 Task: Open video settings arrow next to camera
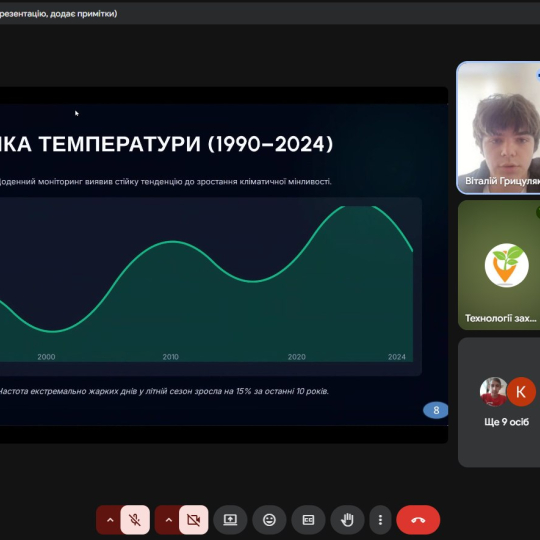168,520
